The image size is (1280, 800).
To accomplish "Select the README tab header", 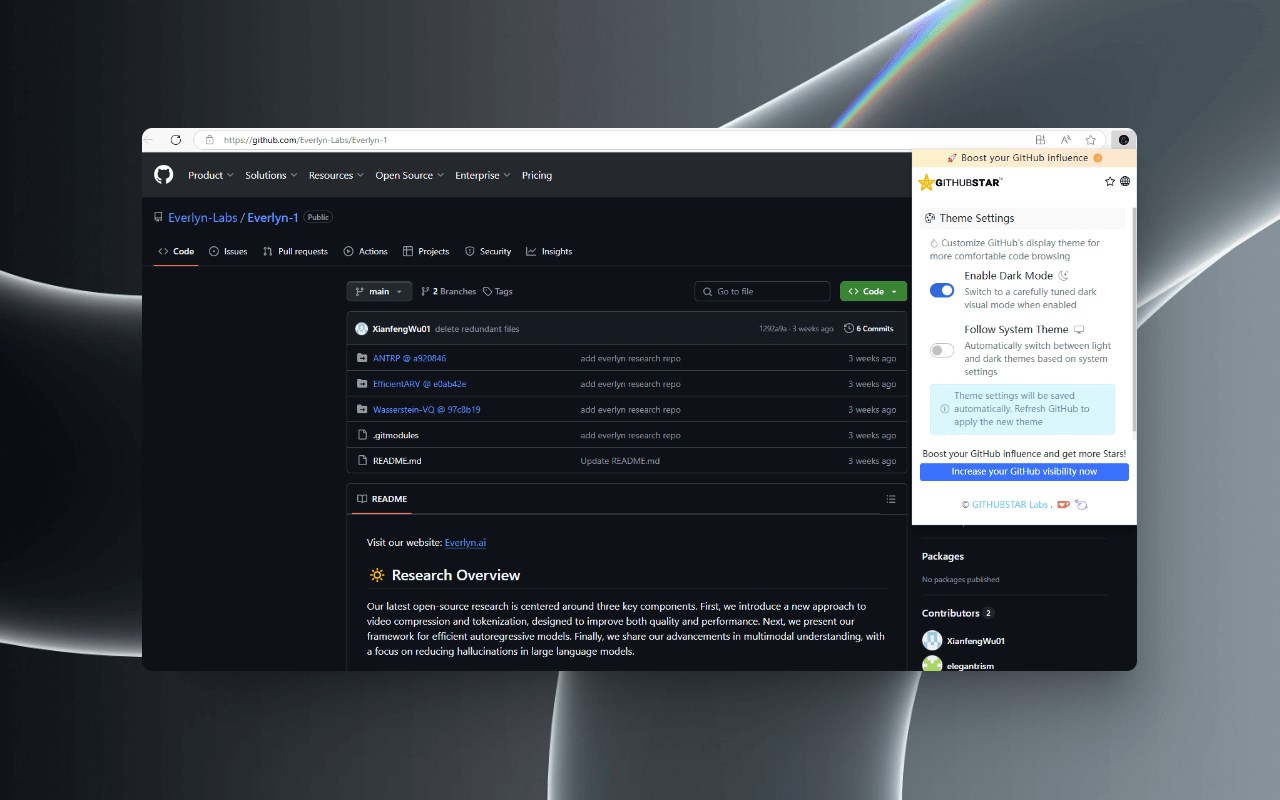I will tap(381, 499).
